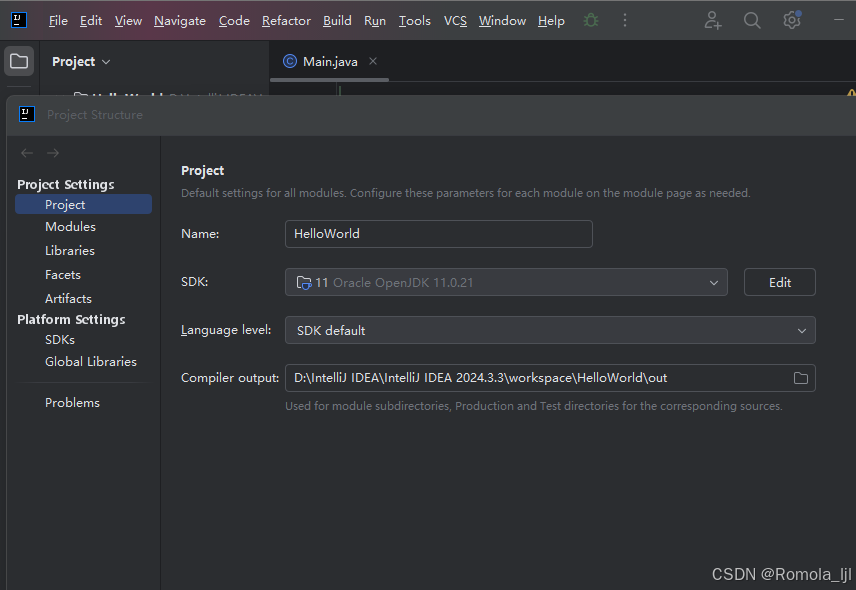The width and height of the screenshot is (856, 590).
Task: Open the Help menu
Action: tap(551, 21)
